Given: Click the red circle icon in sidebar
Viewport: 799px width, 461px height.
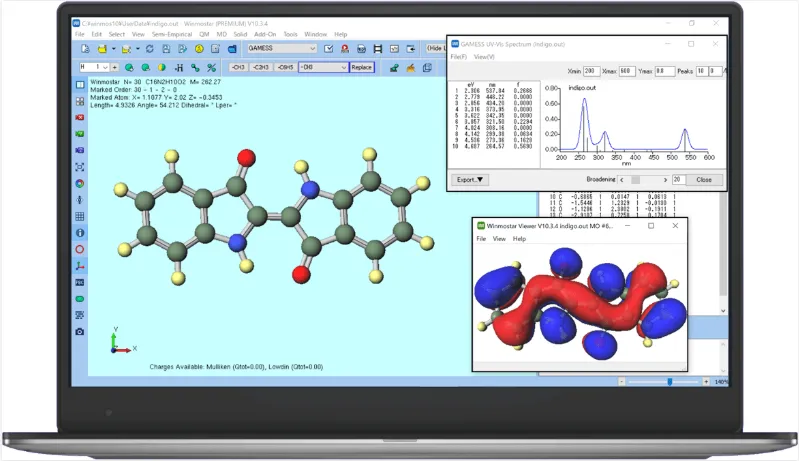Looking at the screenshot, I should 80,249.
